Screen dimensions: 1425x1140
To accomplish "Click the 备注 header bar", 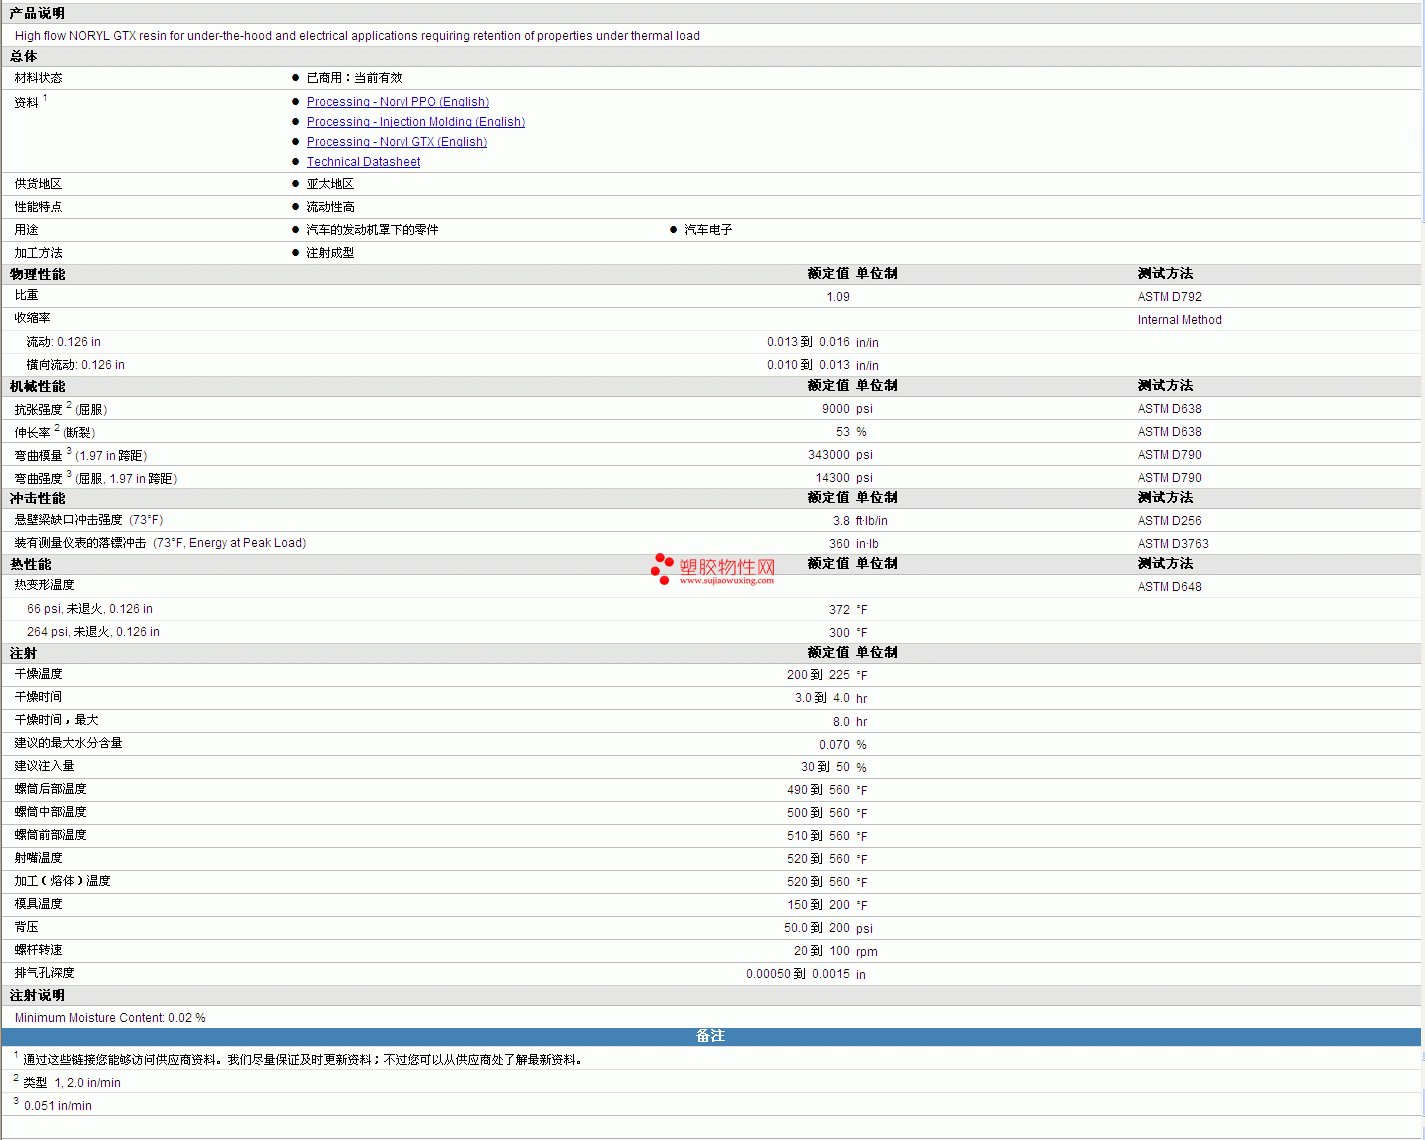I will [x=711, y=1036].
